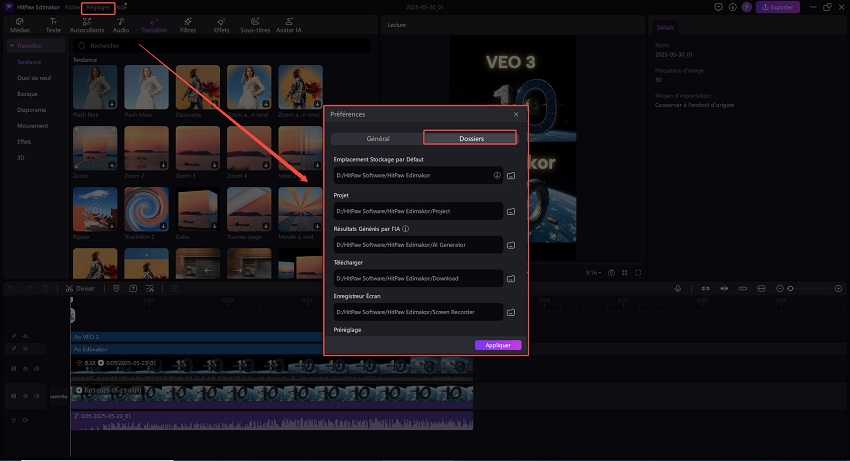Select the Flash Noir transition thumbnail
The image size is (850, 461).
pos(95,87)
